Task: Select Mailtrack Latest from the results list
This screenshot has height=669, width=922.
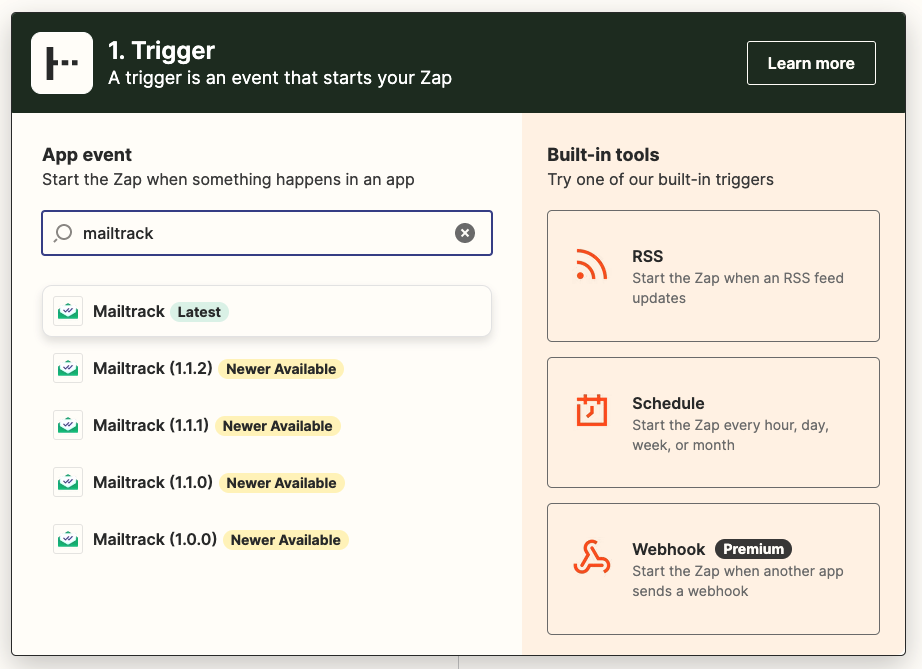Action: tap(266, 311)
